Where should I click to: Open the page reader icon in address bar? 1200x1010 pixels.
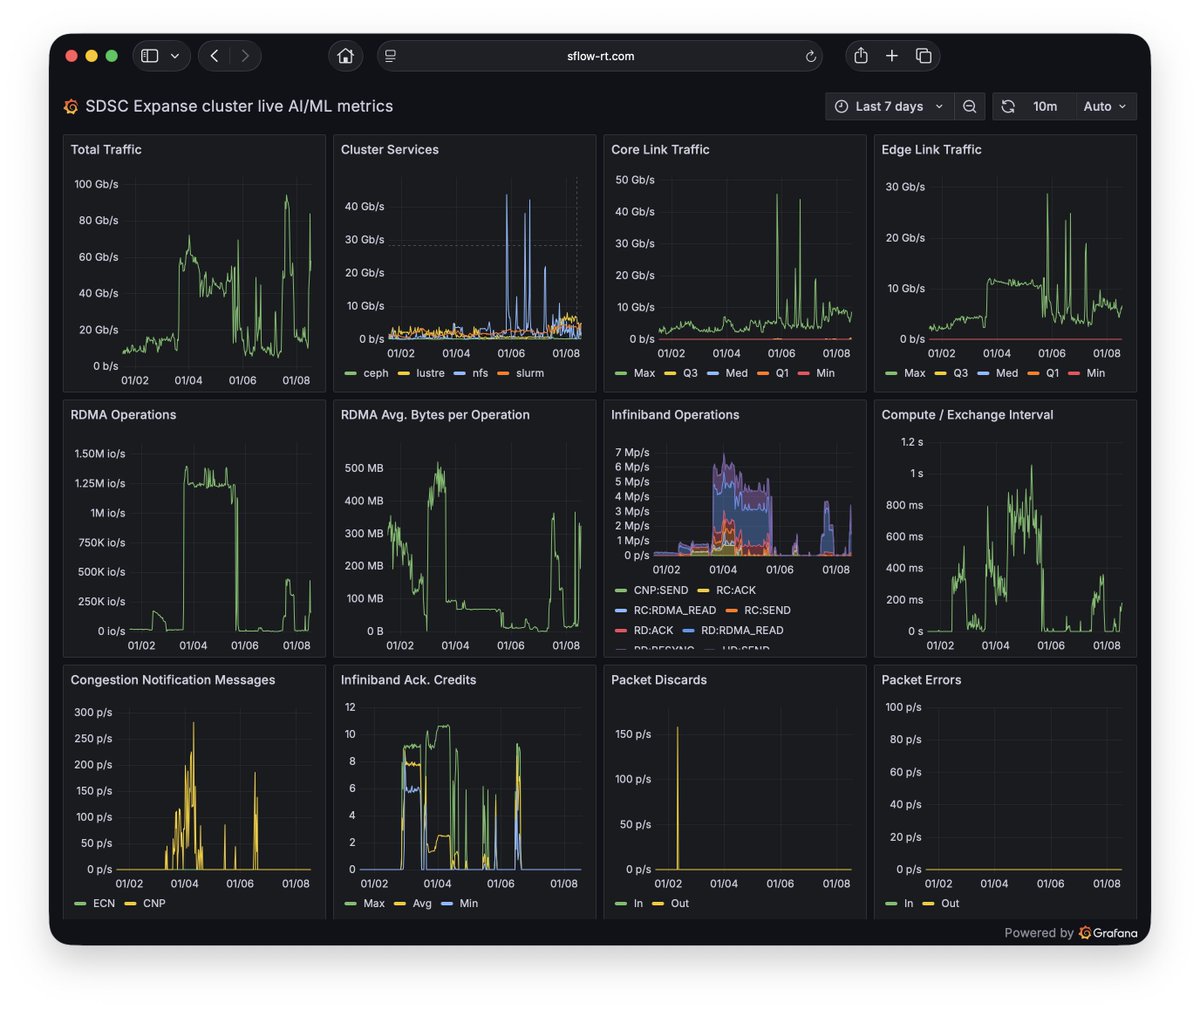(x=391, y=56)
